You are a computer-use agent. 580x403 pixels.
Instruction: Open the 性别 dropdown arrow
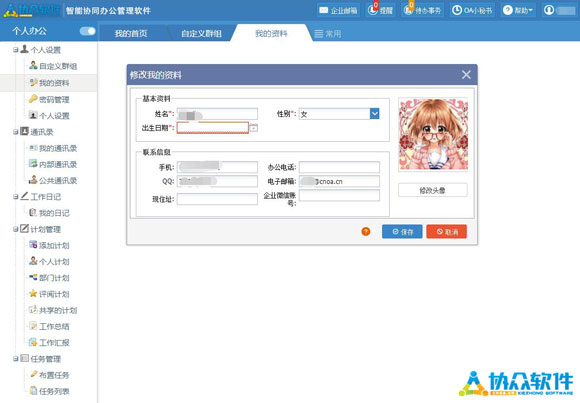(x=374, y=114)
